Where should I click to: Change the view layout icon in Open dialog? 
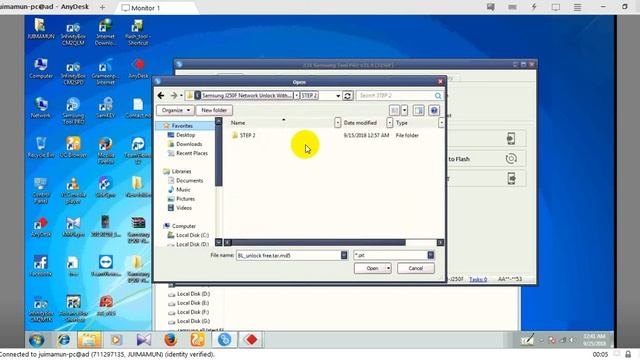[394, 110]
